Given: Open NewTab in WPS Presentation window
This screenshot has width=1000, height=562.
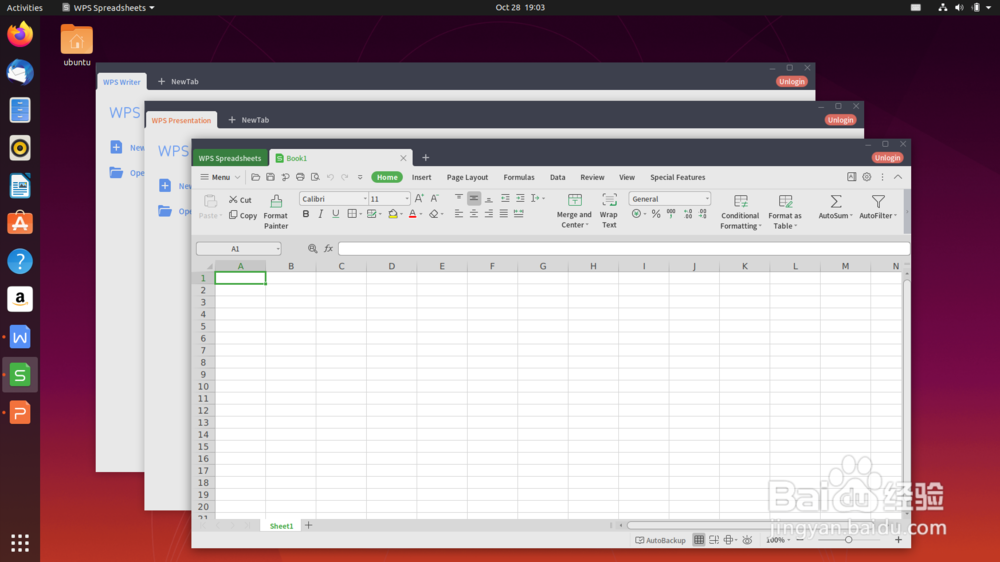Looking at the screenshot, I should pos(249,120).
